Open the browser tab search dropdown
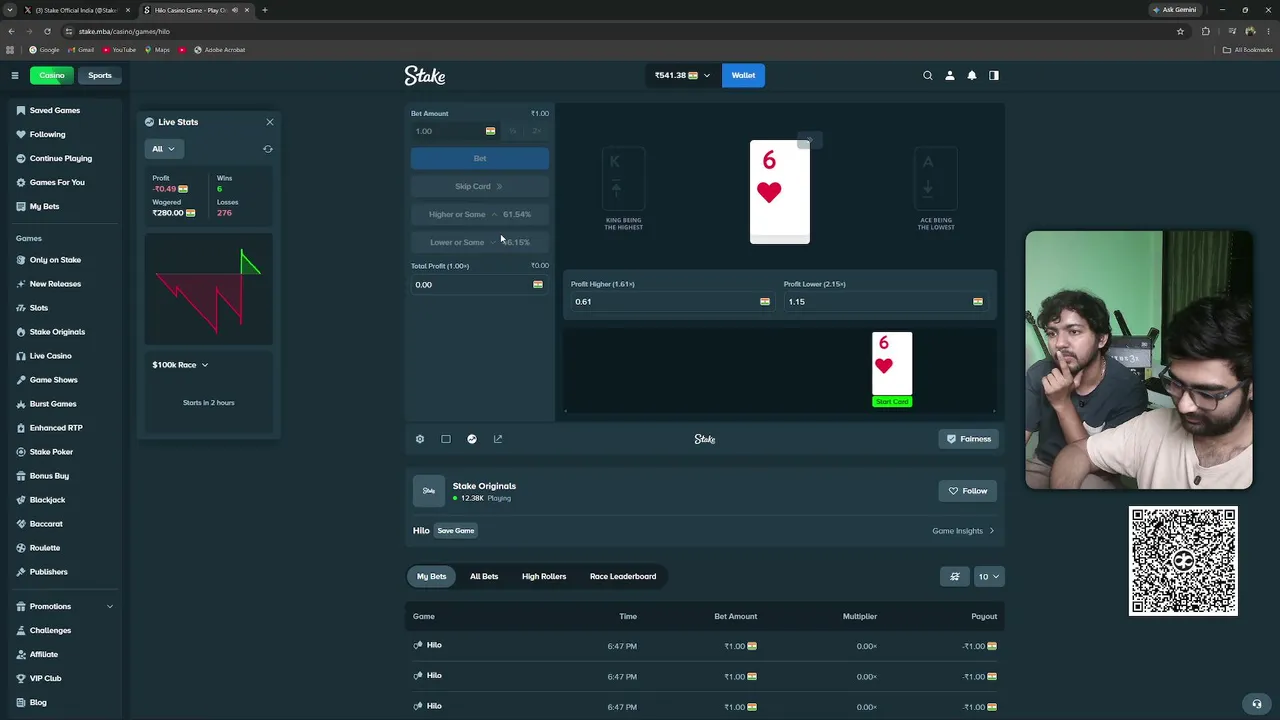Screen dimensions: 1280x720 pyautogui.click(x=10, y=10)
